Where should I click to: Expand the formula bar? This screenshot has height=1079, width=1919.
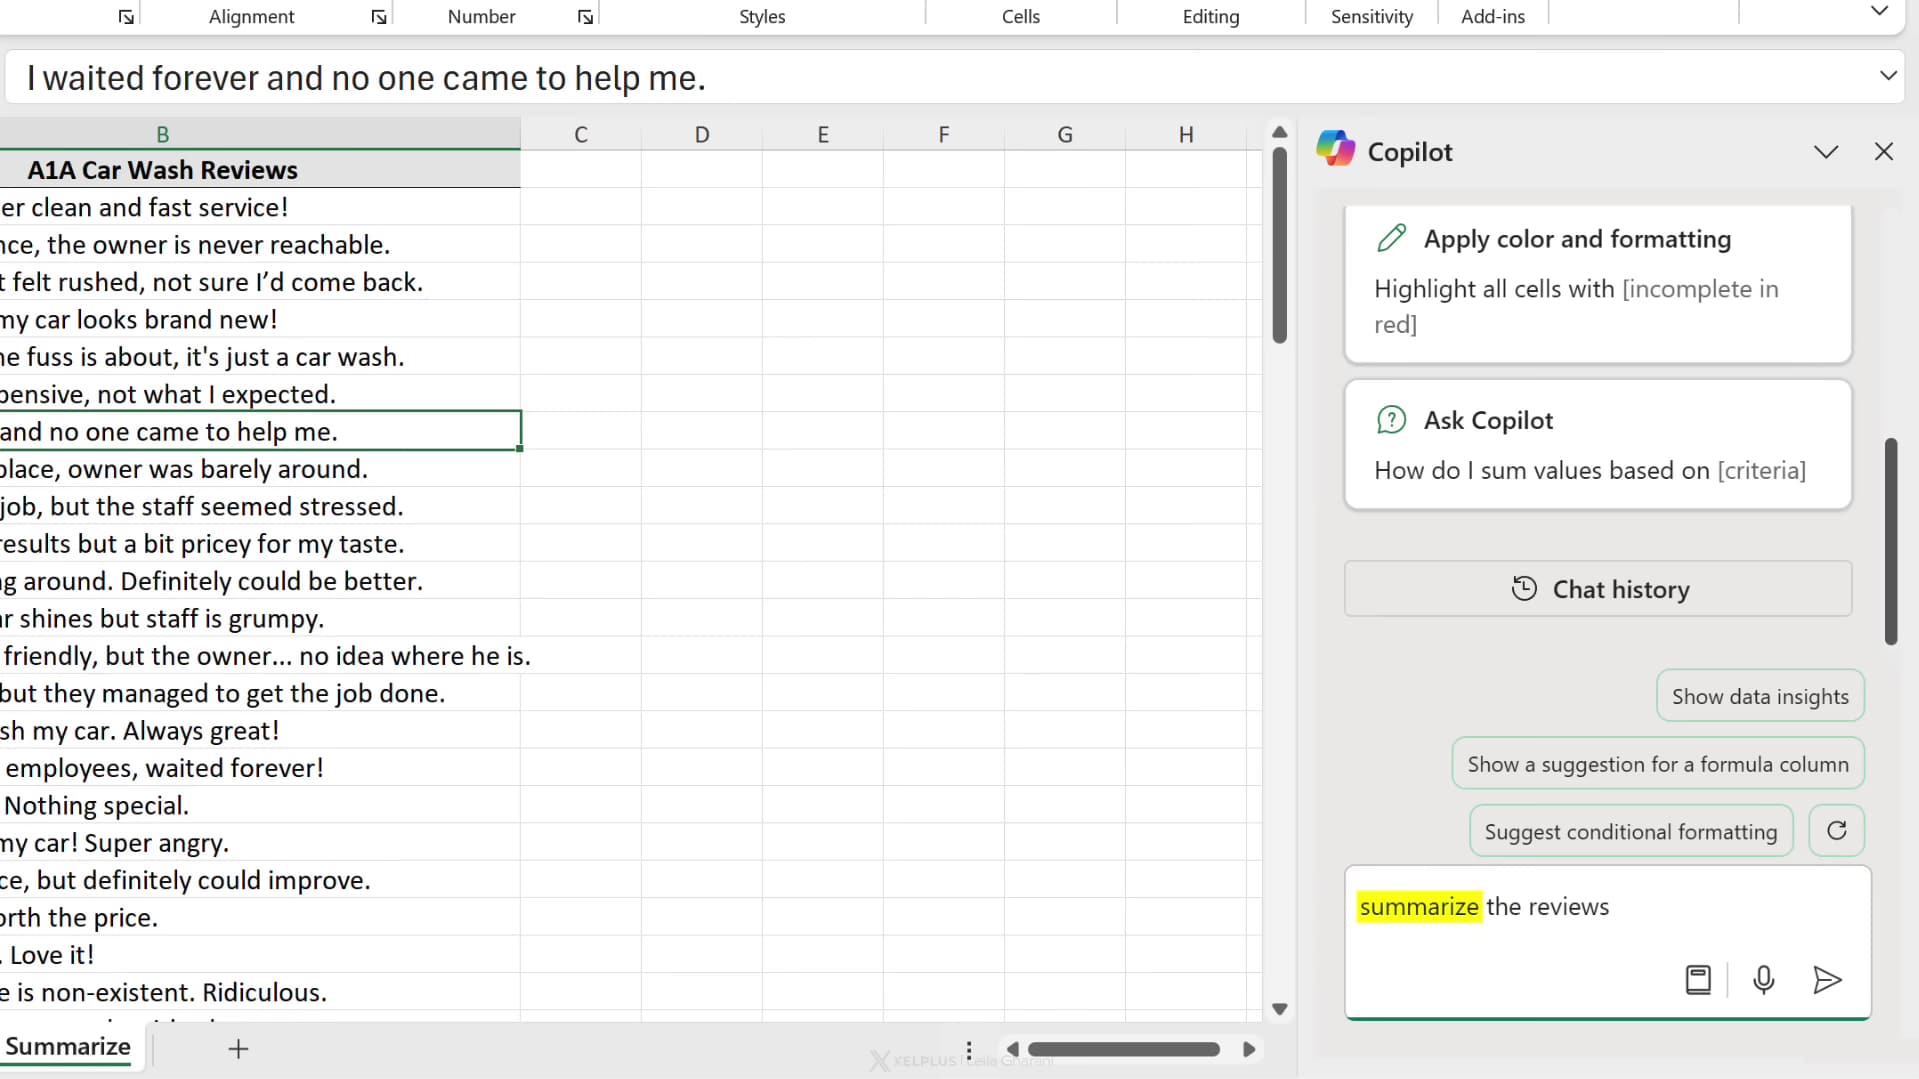click(1888, 76)
